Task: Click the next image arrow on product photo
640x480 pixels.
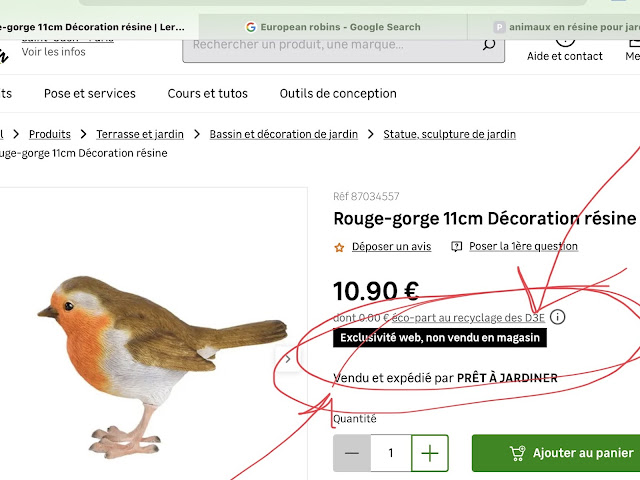Action: pos(288,359)
